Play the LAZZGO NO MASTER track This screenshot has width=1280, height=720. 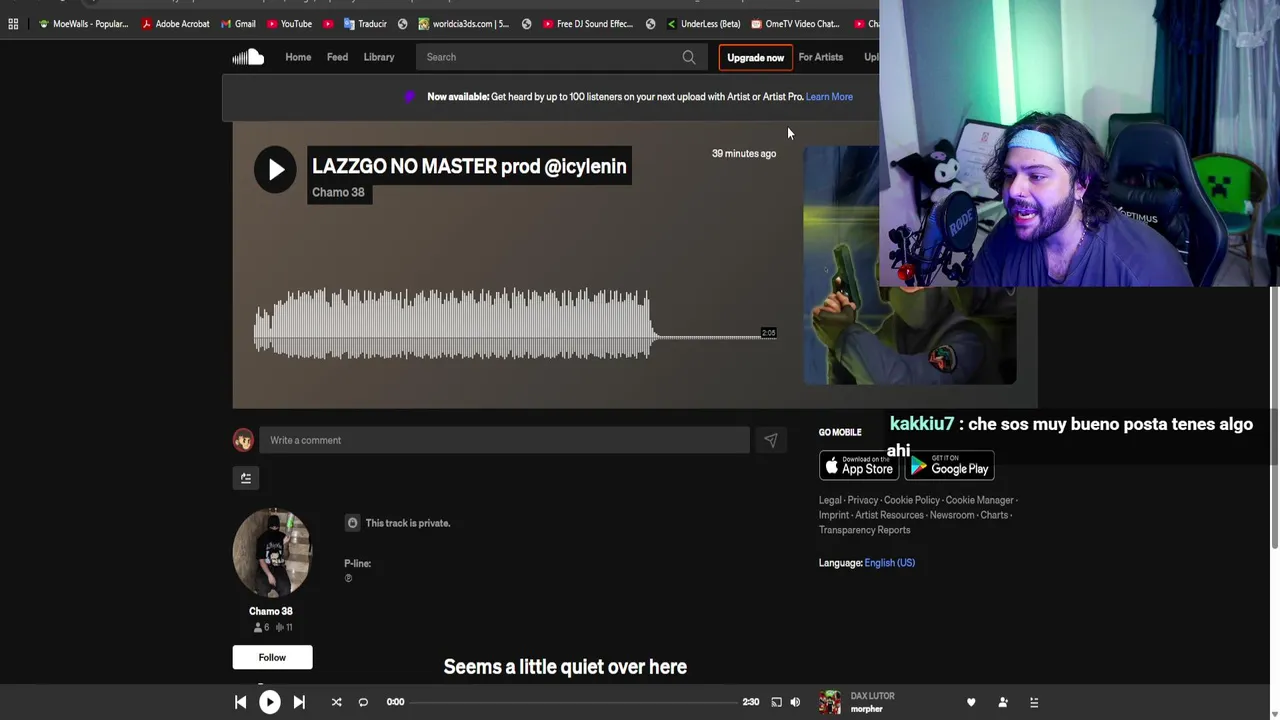pos(275,169)
